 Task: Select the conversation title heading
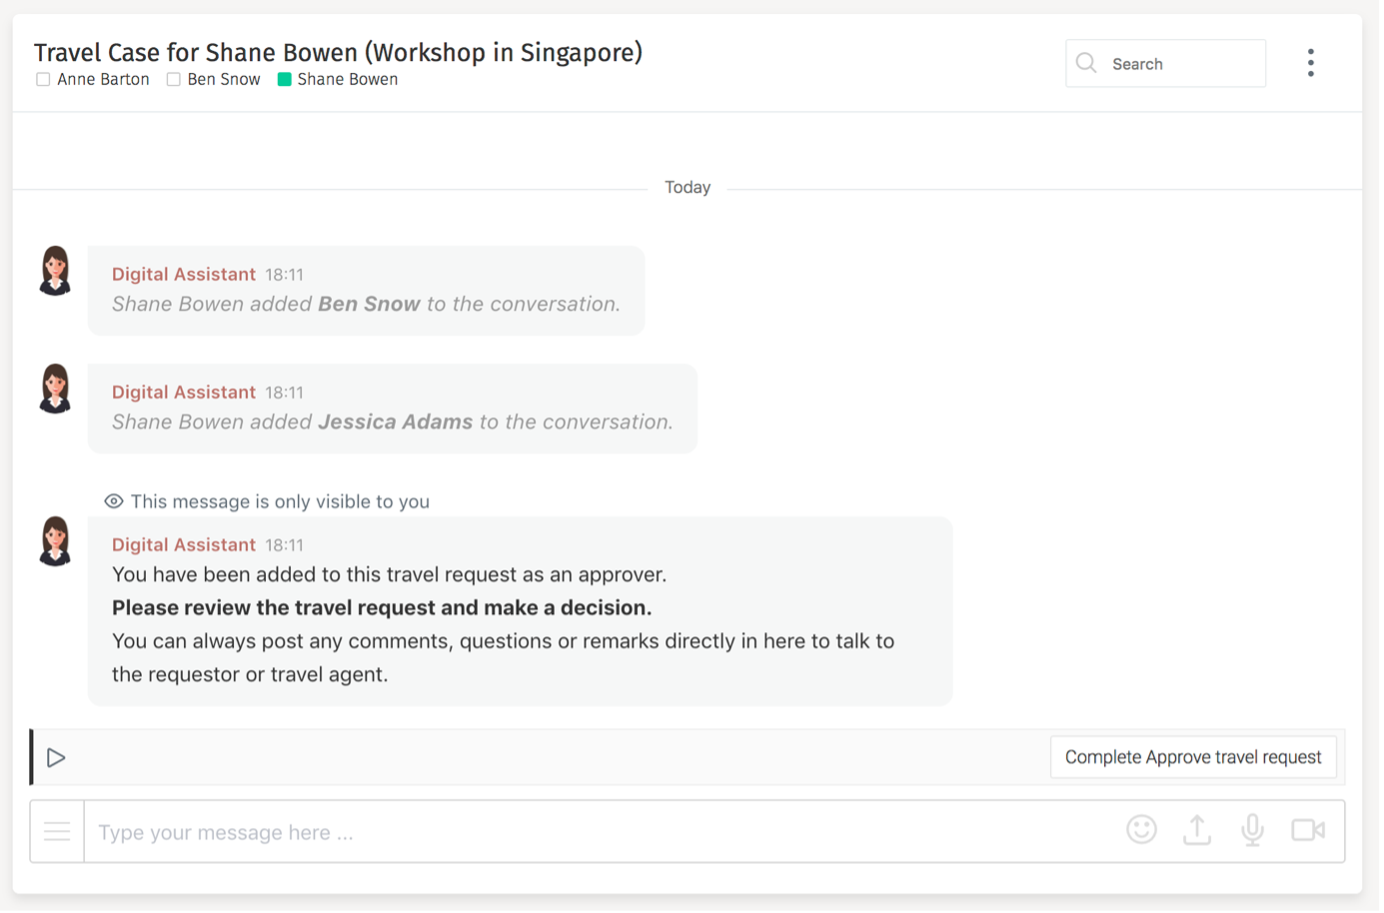[338, 52]
